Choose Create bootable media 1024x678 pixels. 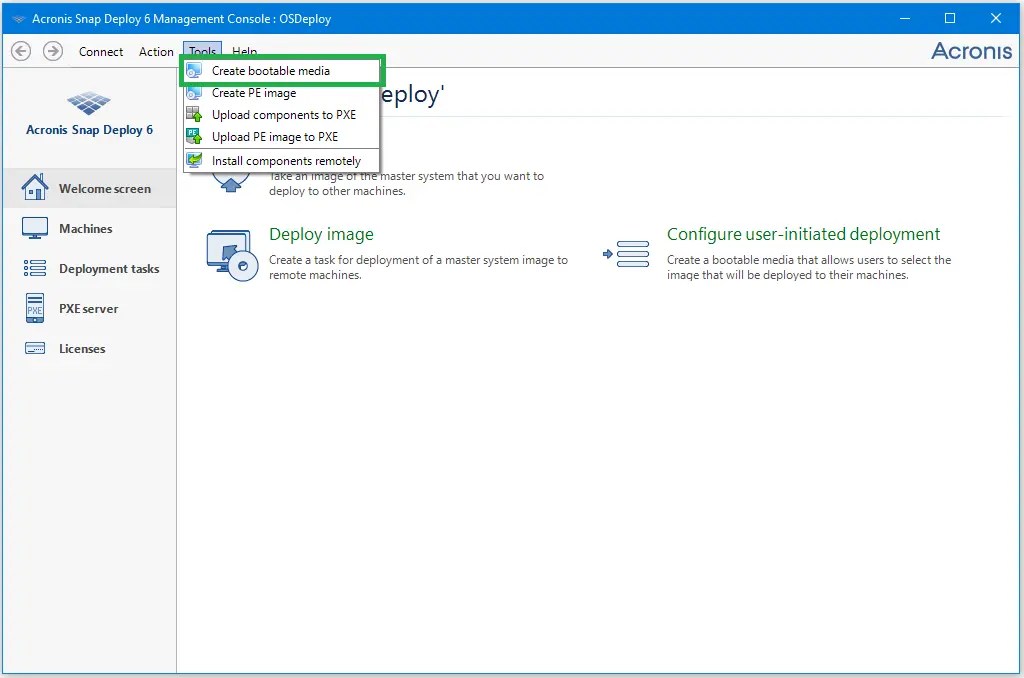281,71
